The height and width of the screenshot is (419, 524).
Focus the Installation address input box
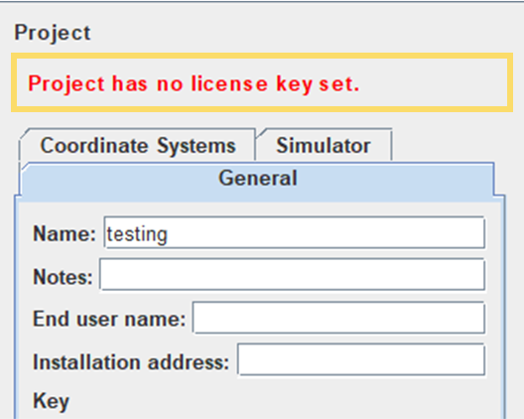pos(361,360)
